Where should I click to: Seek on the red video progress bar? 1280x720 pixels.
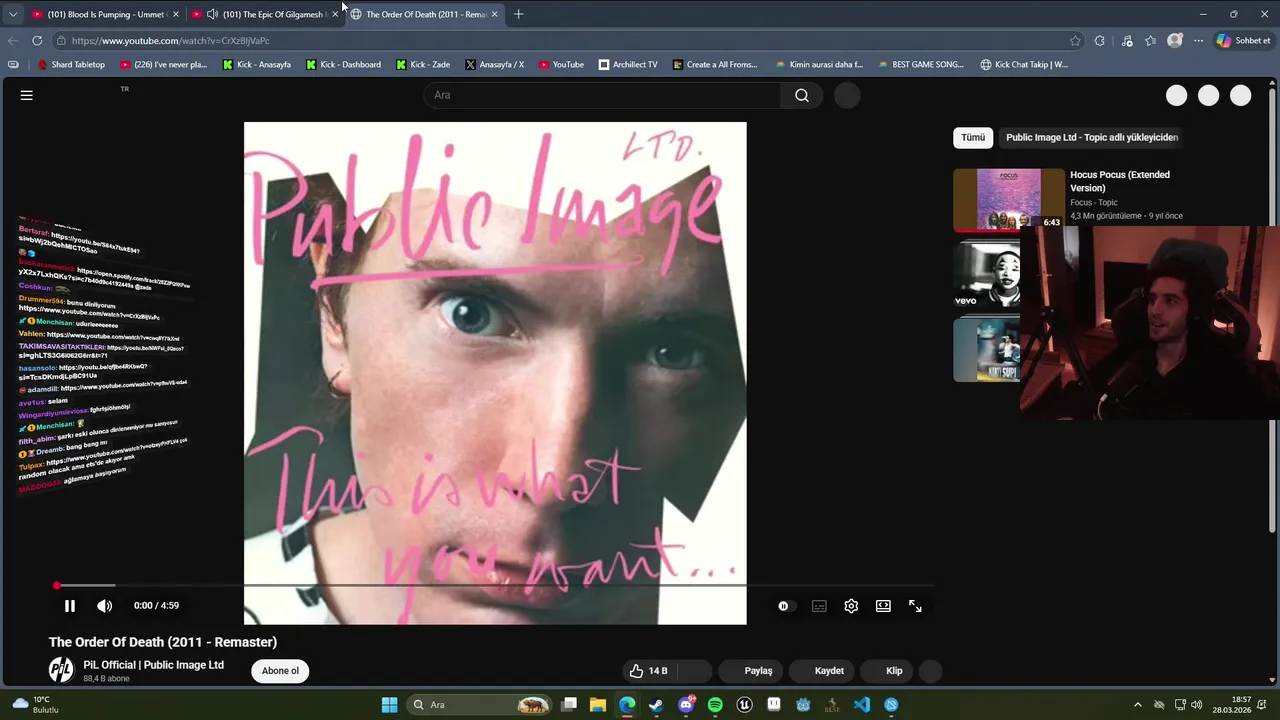click(x=494, y=585)
